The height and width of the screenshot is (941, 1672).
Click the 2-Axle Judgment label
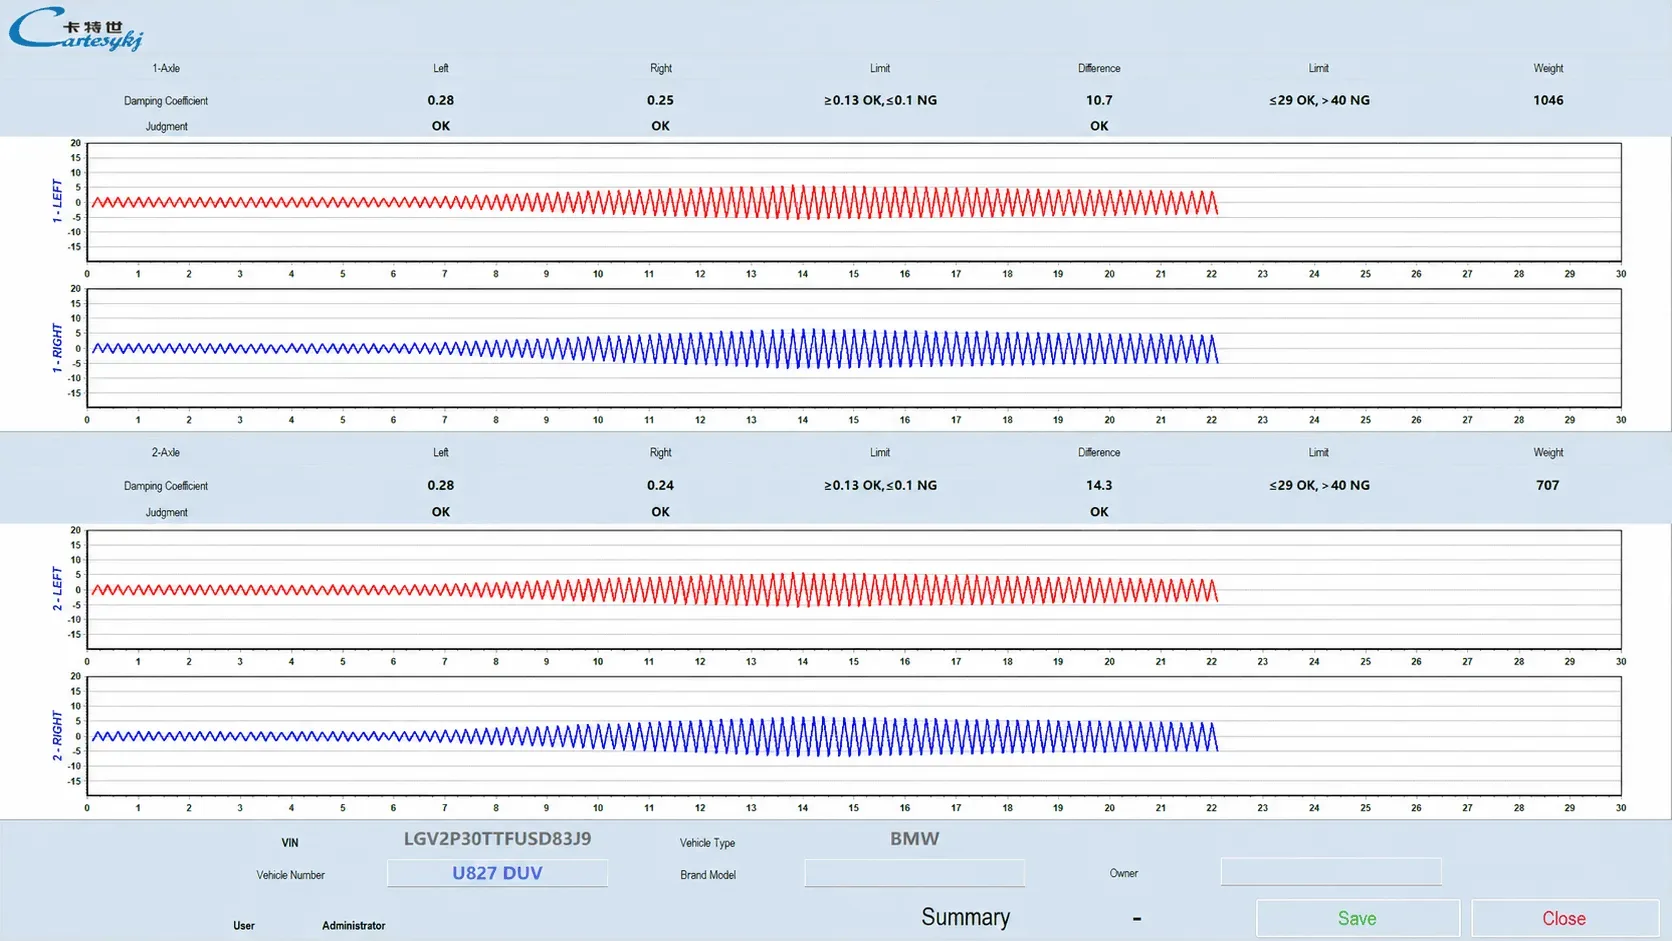pos(166,512)
